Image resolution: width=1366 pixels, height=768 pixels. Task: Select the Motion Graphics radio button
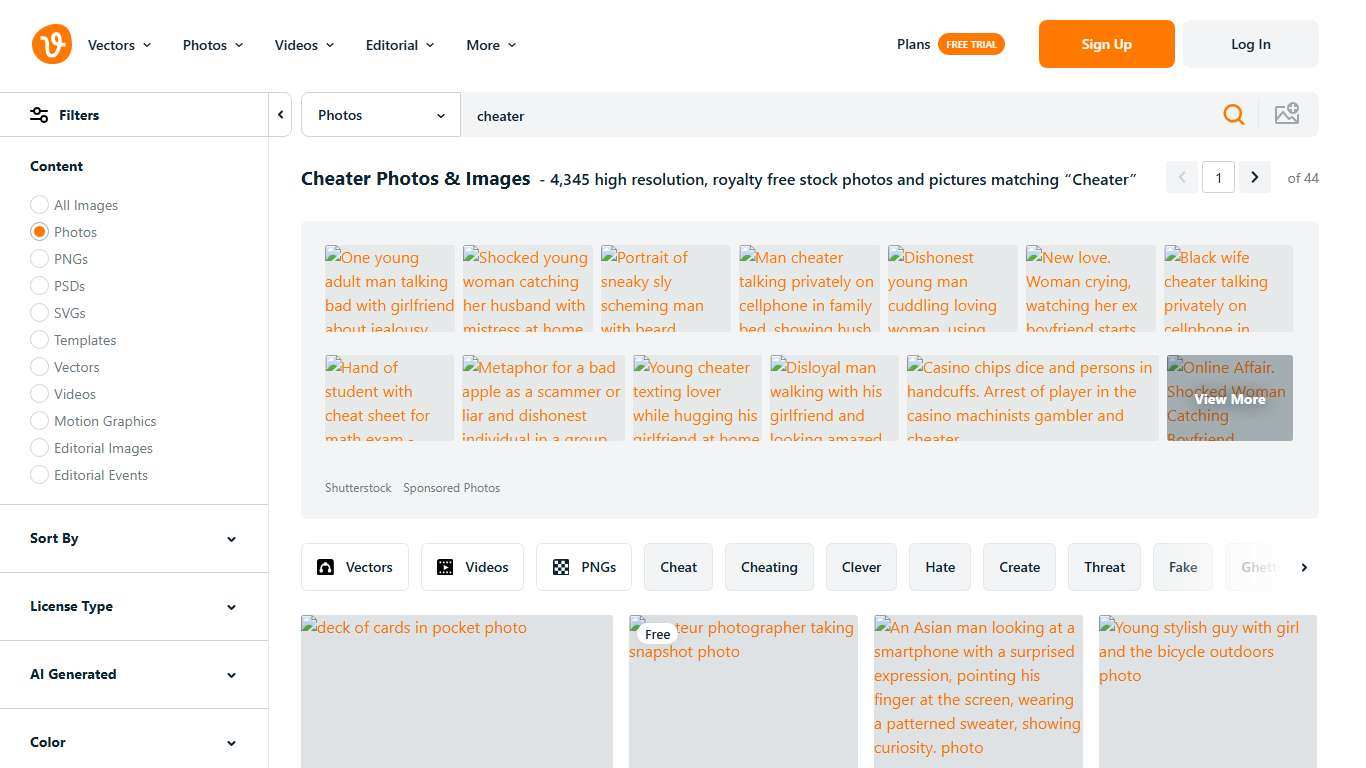tap(40, 421)
